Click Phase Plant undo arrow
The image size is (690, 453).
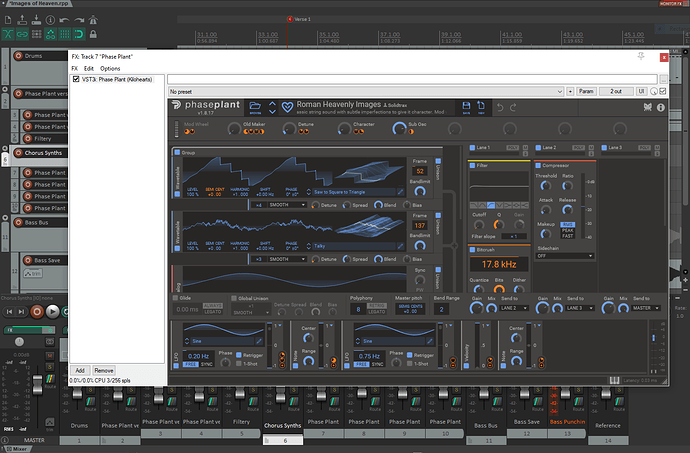tap(500, 107)
